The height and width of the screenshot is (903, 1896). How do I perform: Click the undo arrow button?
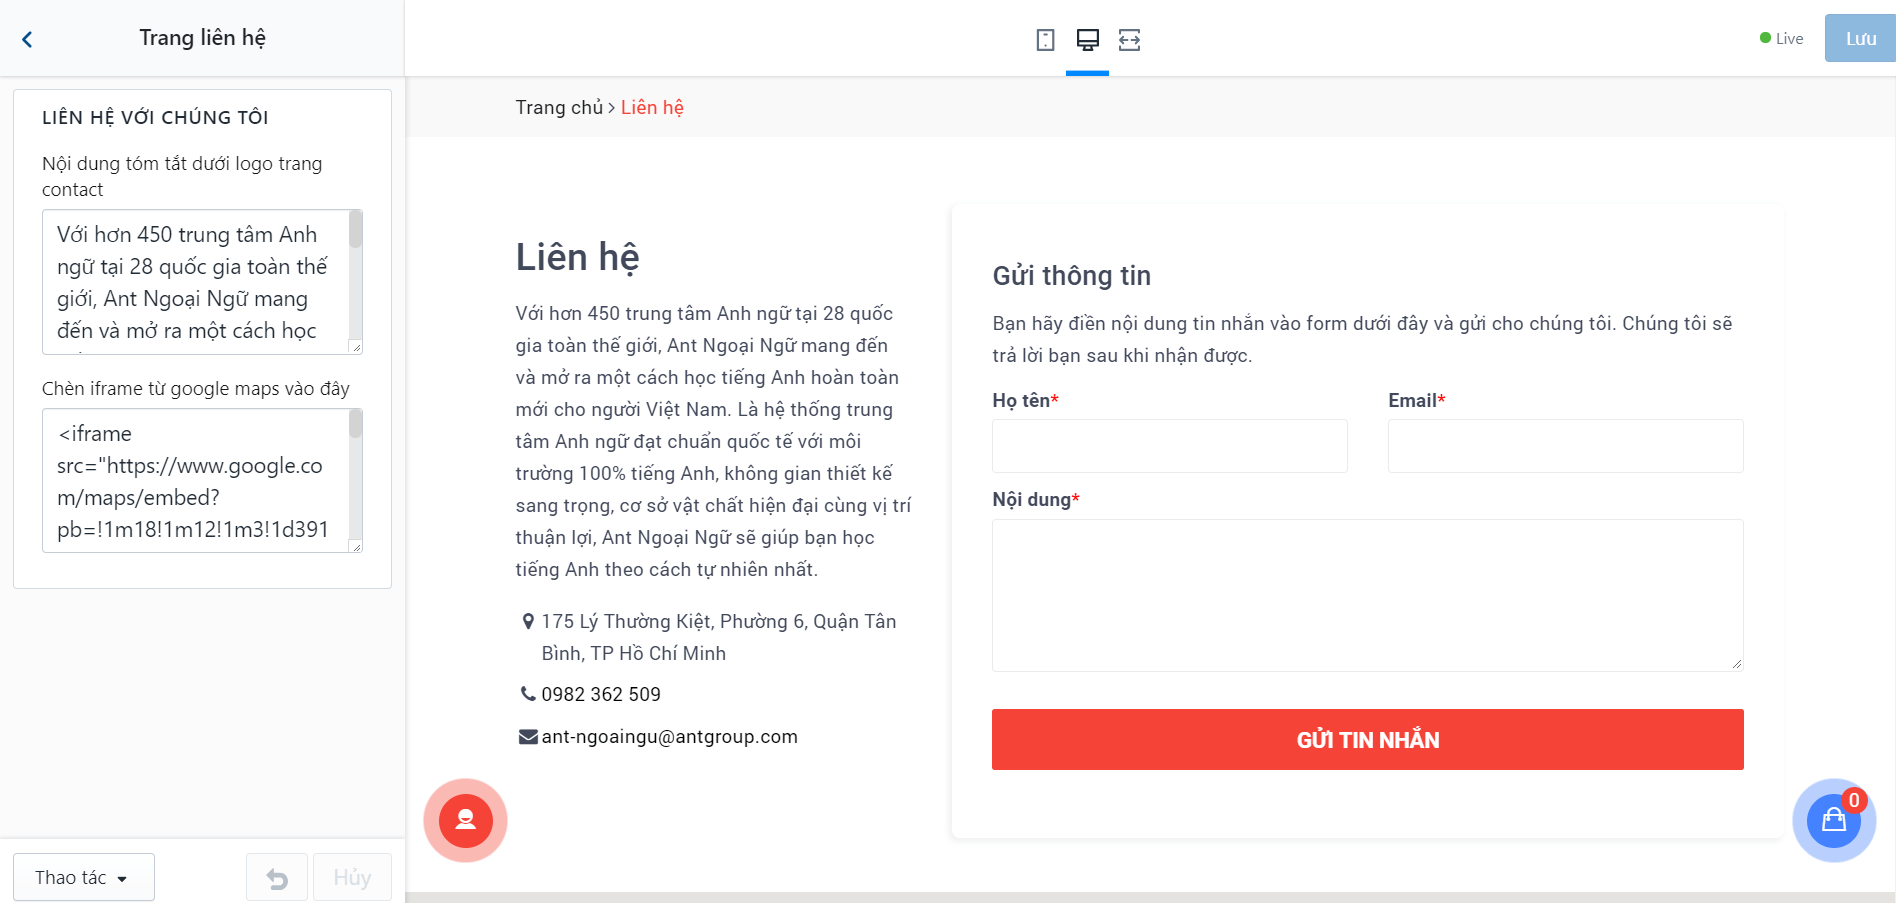[277, 878]
